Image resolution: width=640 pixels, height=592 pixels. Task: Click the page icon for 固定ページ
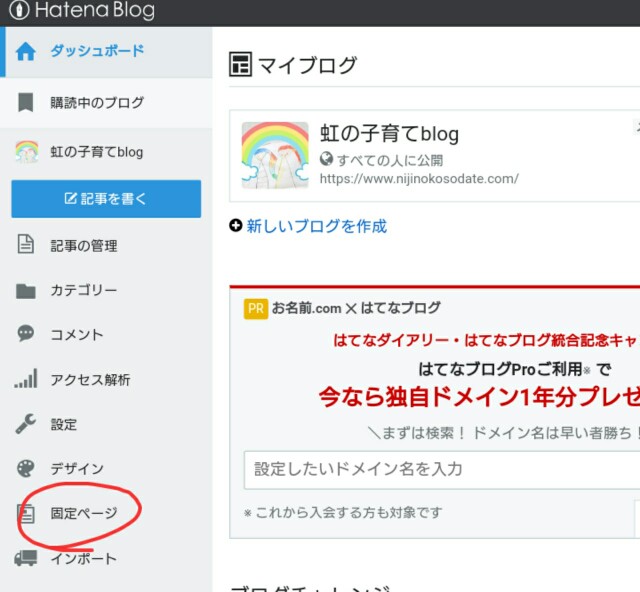(x=26, y=514)
